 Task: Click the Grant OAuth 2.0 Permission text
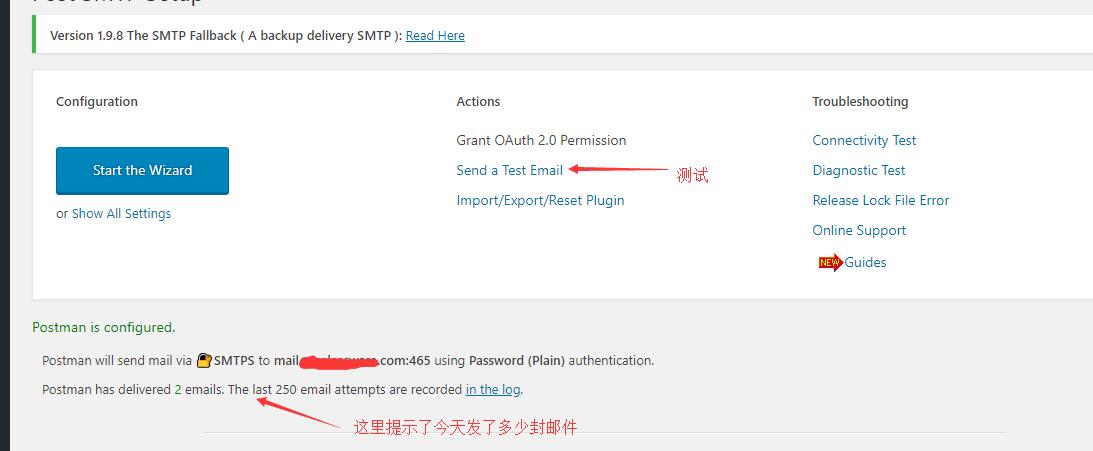[541, 141]
